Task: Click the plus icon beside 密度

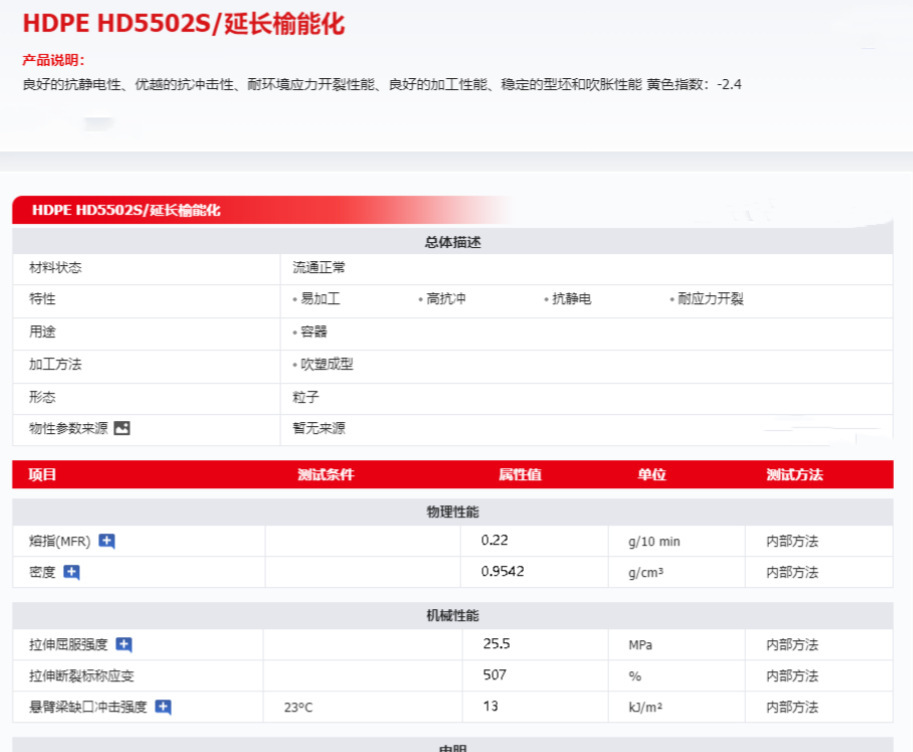Action: tap(72, 572)
